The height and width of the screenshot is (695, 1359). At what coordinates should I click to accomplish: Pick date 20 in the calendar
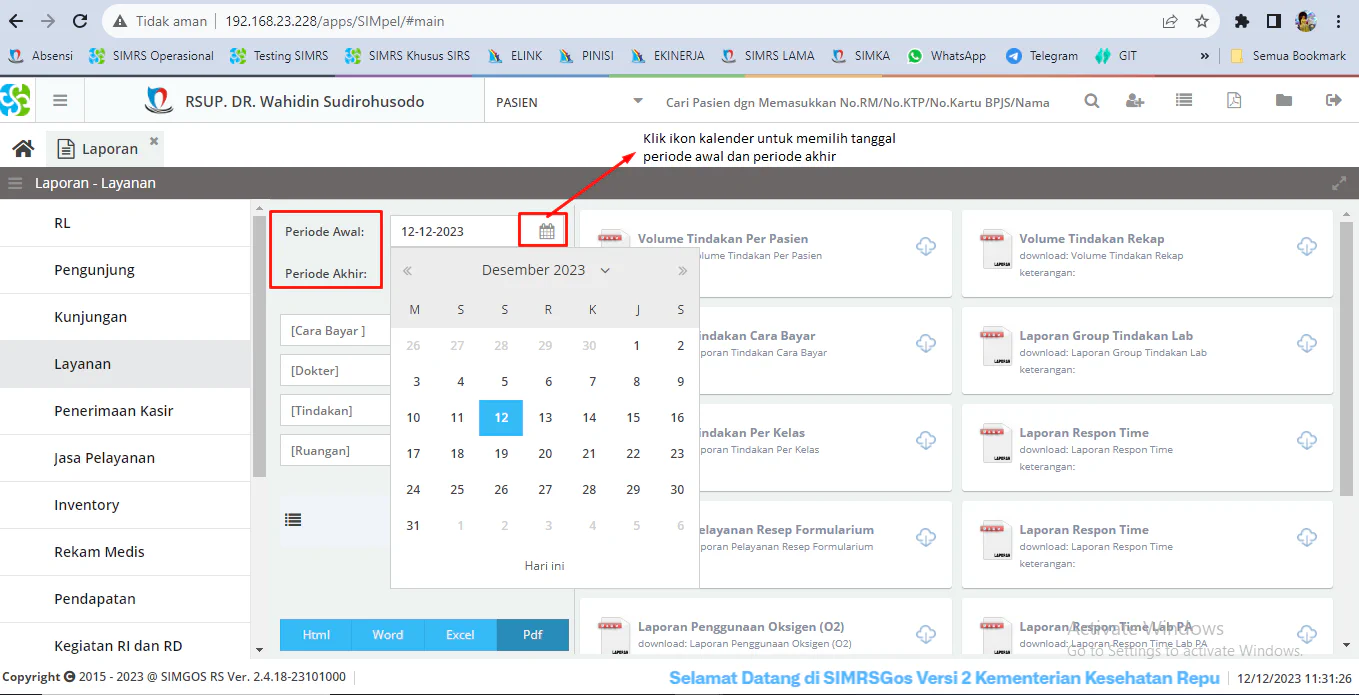click(545, 454)
